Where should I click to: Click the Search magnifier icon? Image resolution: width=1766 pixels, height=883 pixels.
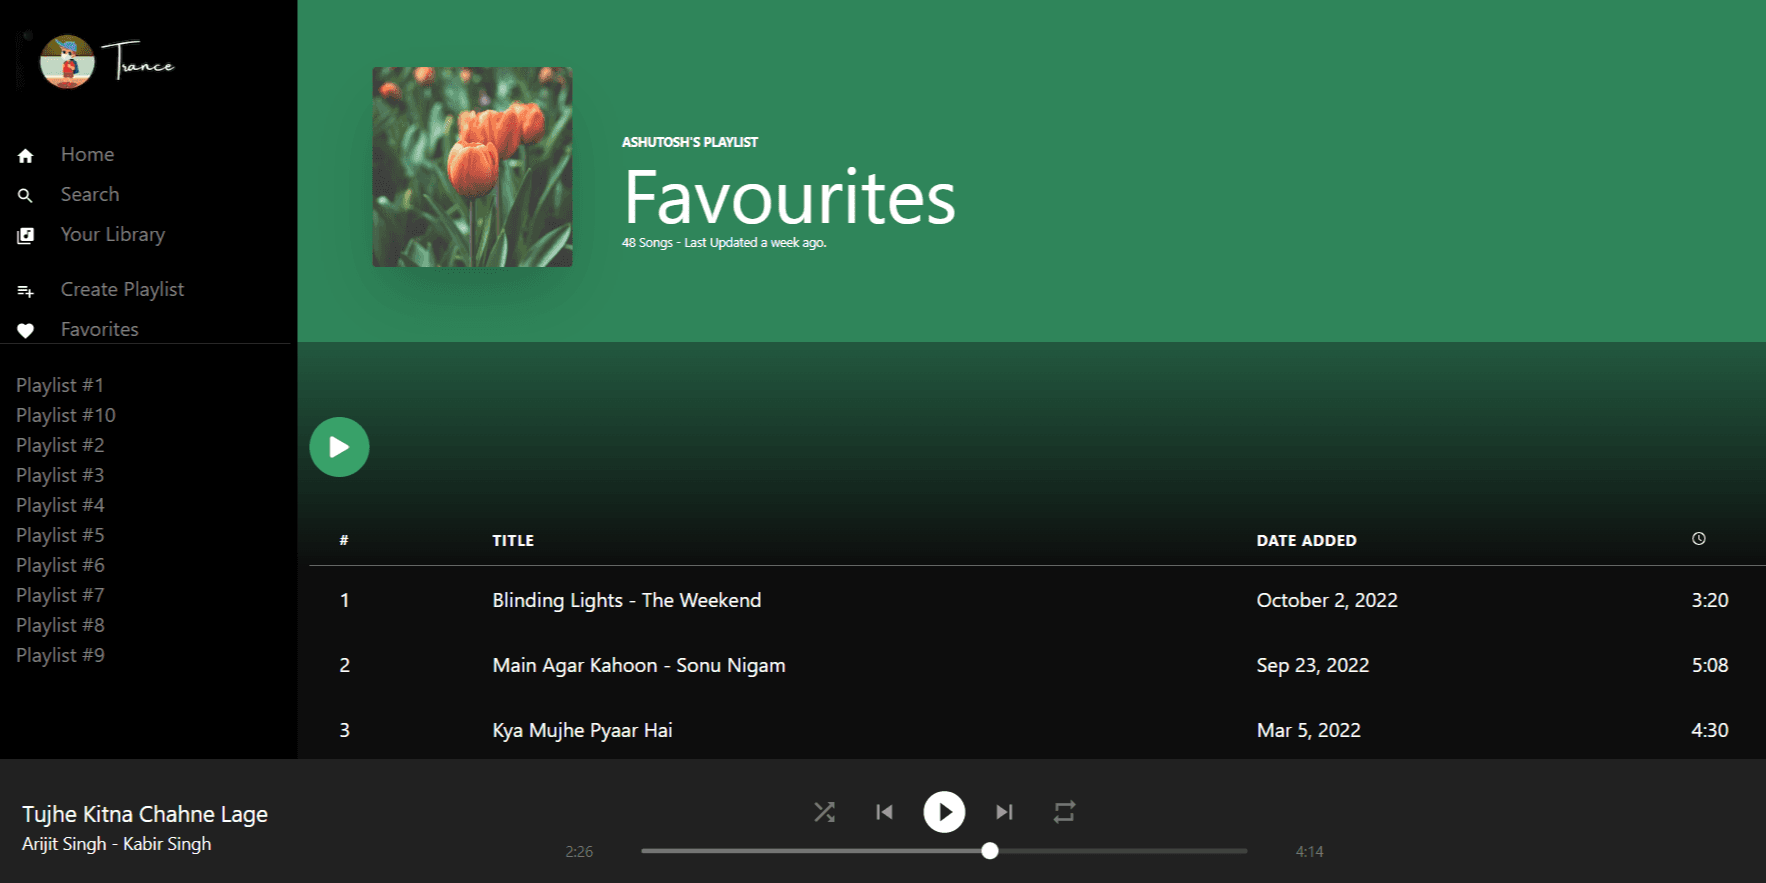coord(26,196)
